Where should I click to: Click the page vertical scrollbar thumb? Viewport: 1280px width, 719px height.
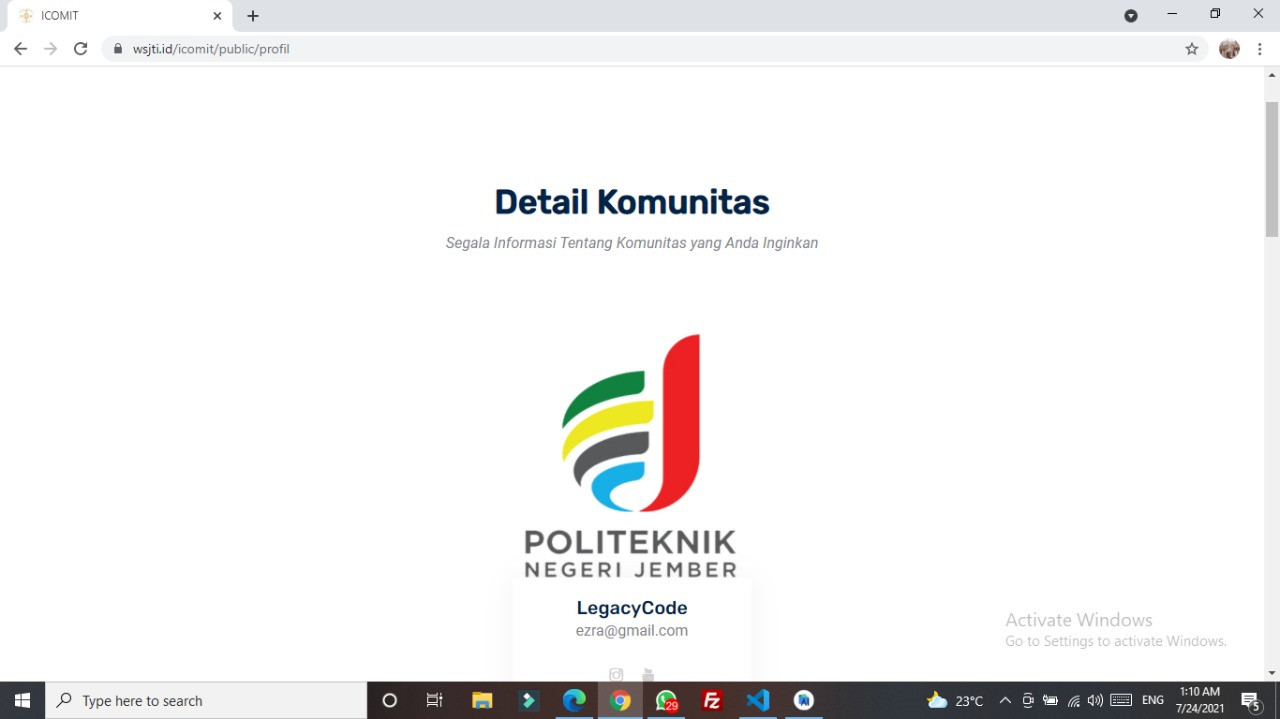pyautogui.click(x=1272, y=168)
